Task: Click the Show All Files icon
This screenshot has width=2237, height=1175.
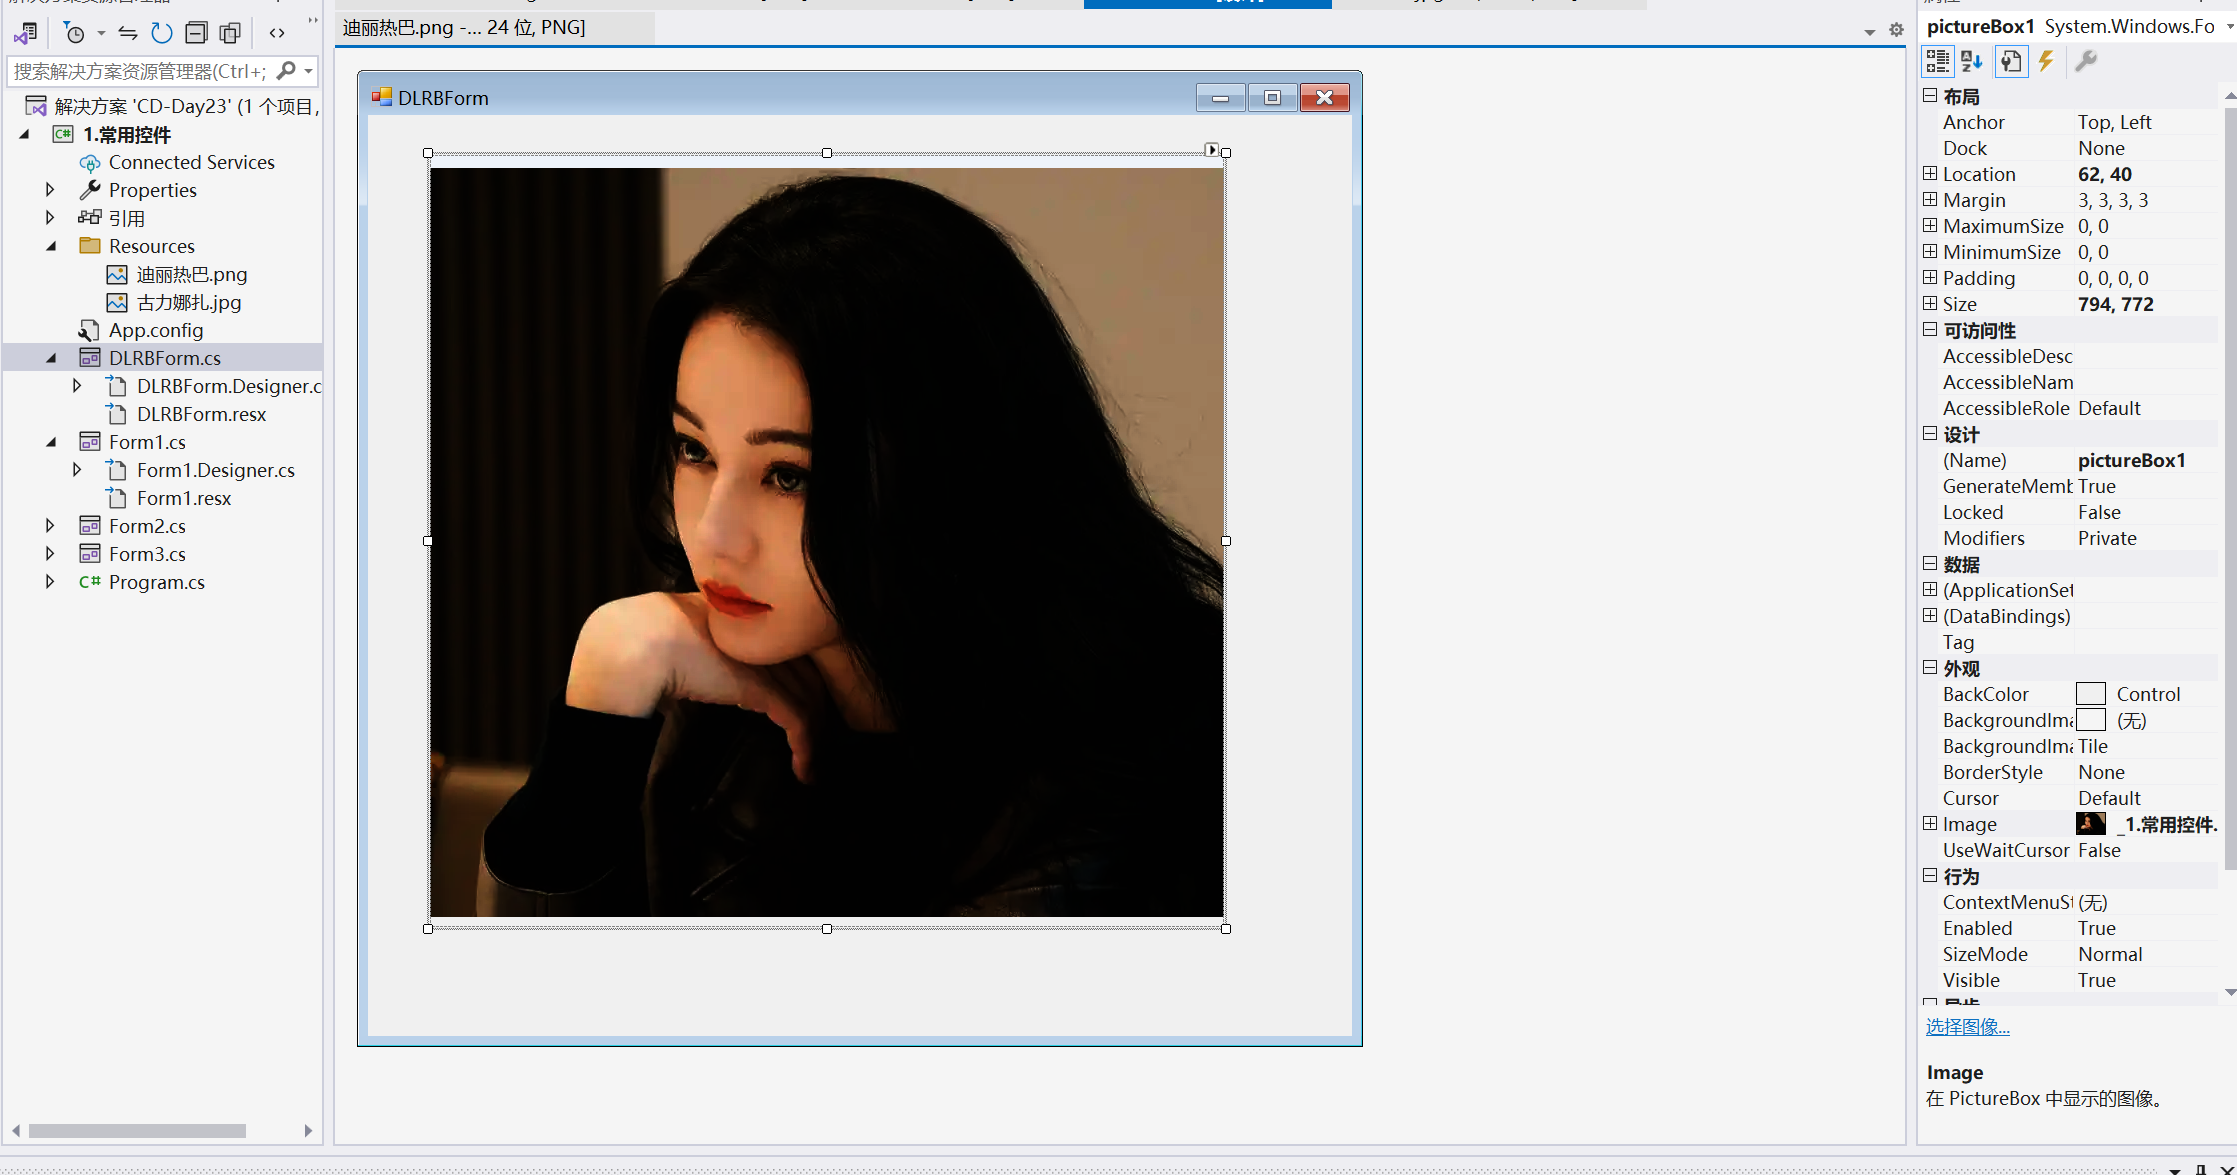Action: [230, 33]
